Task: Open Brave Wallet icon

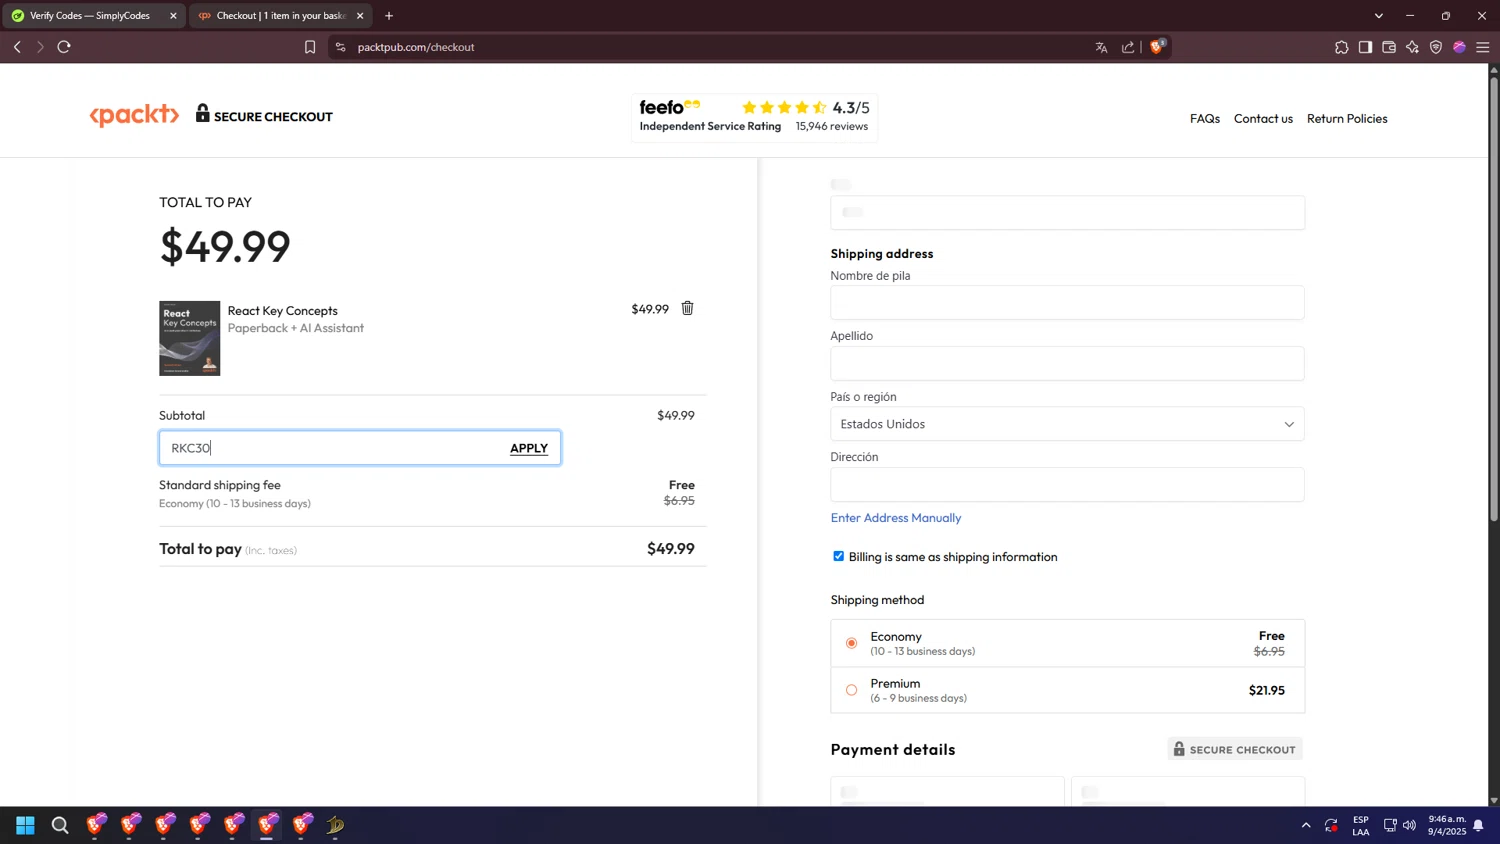Action: point(1389,47)
